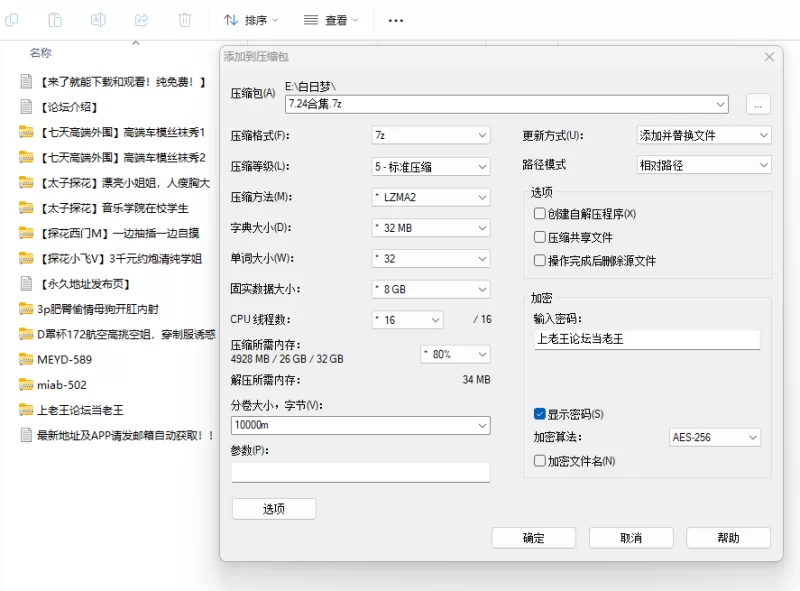Open the three-dots more options menu
The image size is (800, 591).
point(396,20)
